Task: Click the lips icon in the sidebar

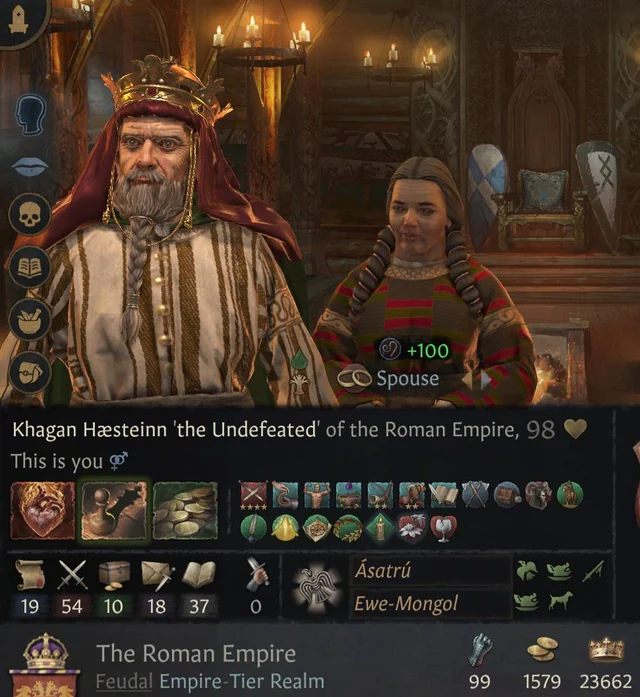Action: point(30,167)
